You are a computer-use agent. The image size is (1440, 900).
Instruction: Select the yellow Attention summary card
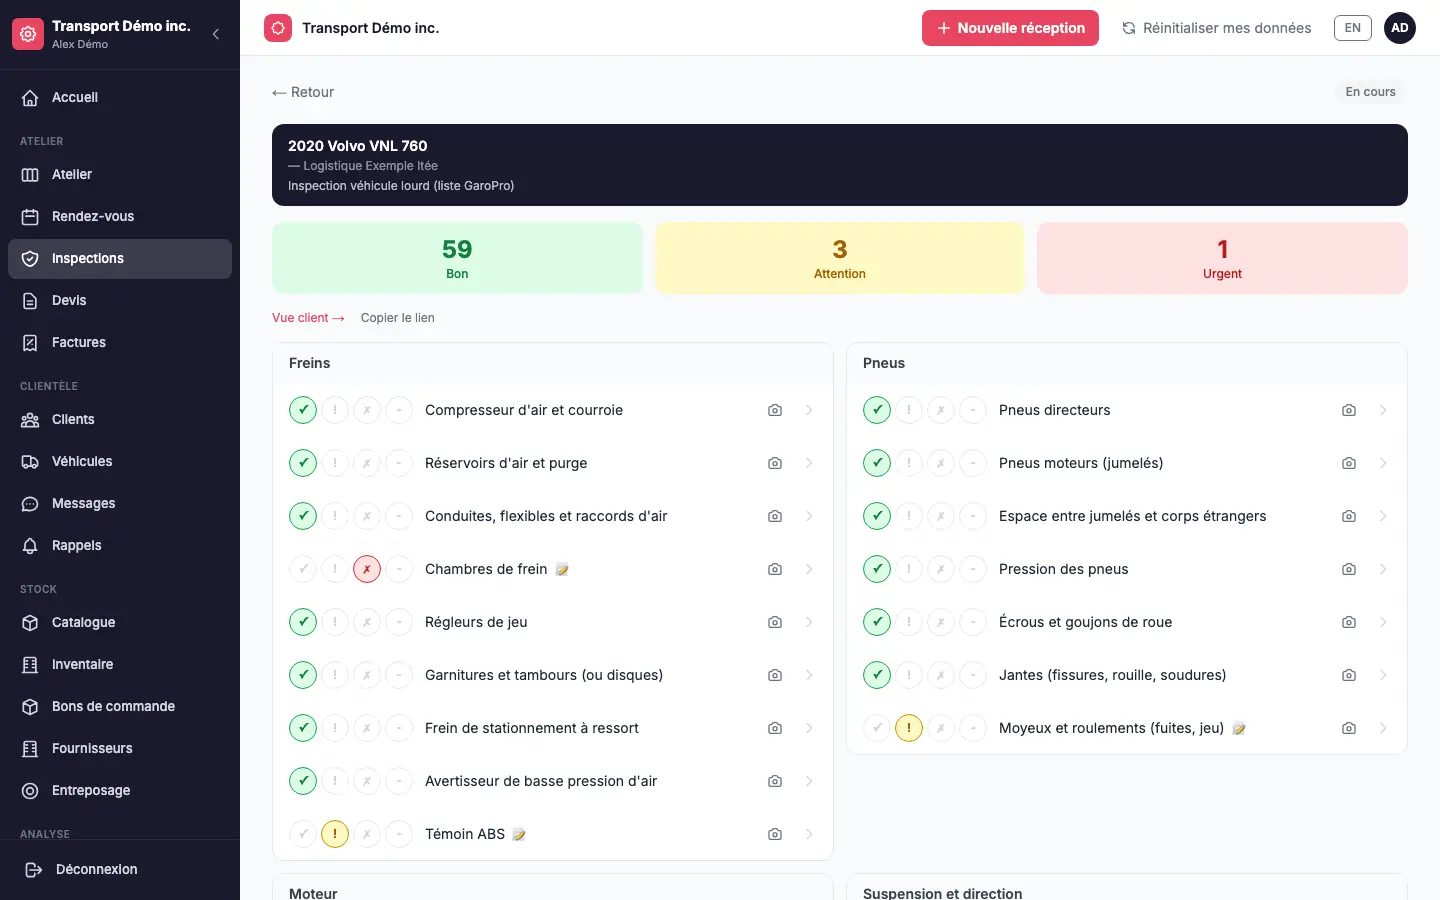click(x=840, y=258)
